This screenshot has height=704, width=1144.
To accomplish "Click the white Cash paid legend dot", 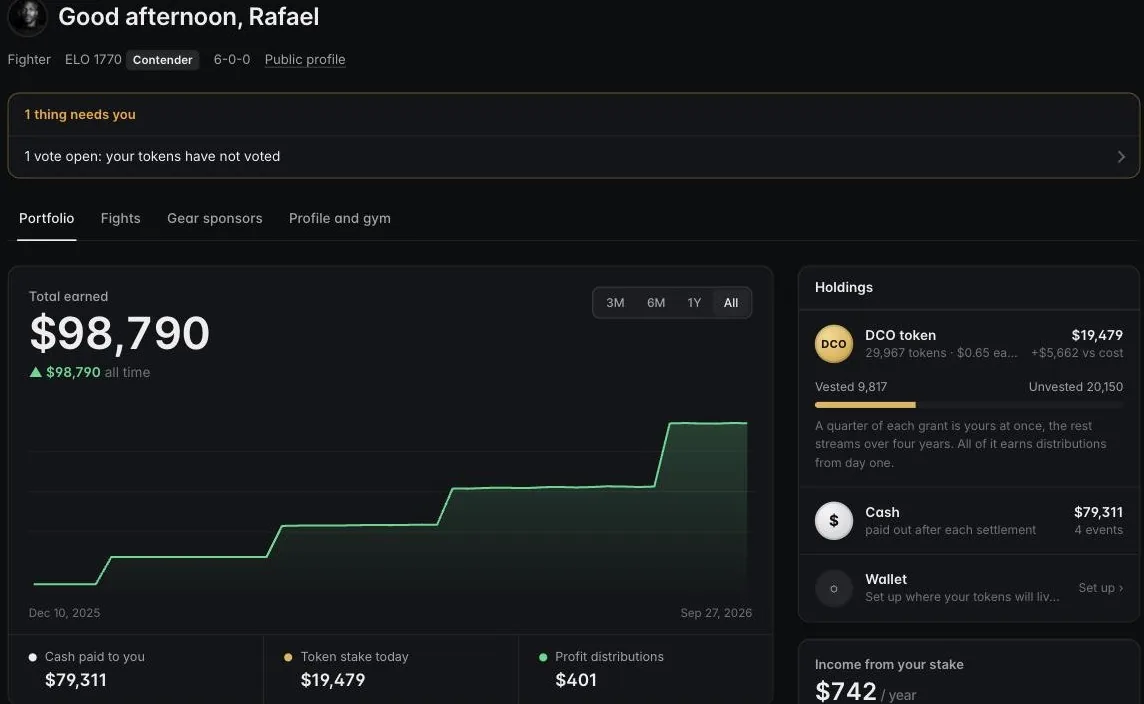I will point(33,657).
